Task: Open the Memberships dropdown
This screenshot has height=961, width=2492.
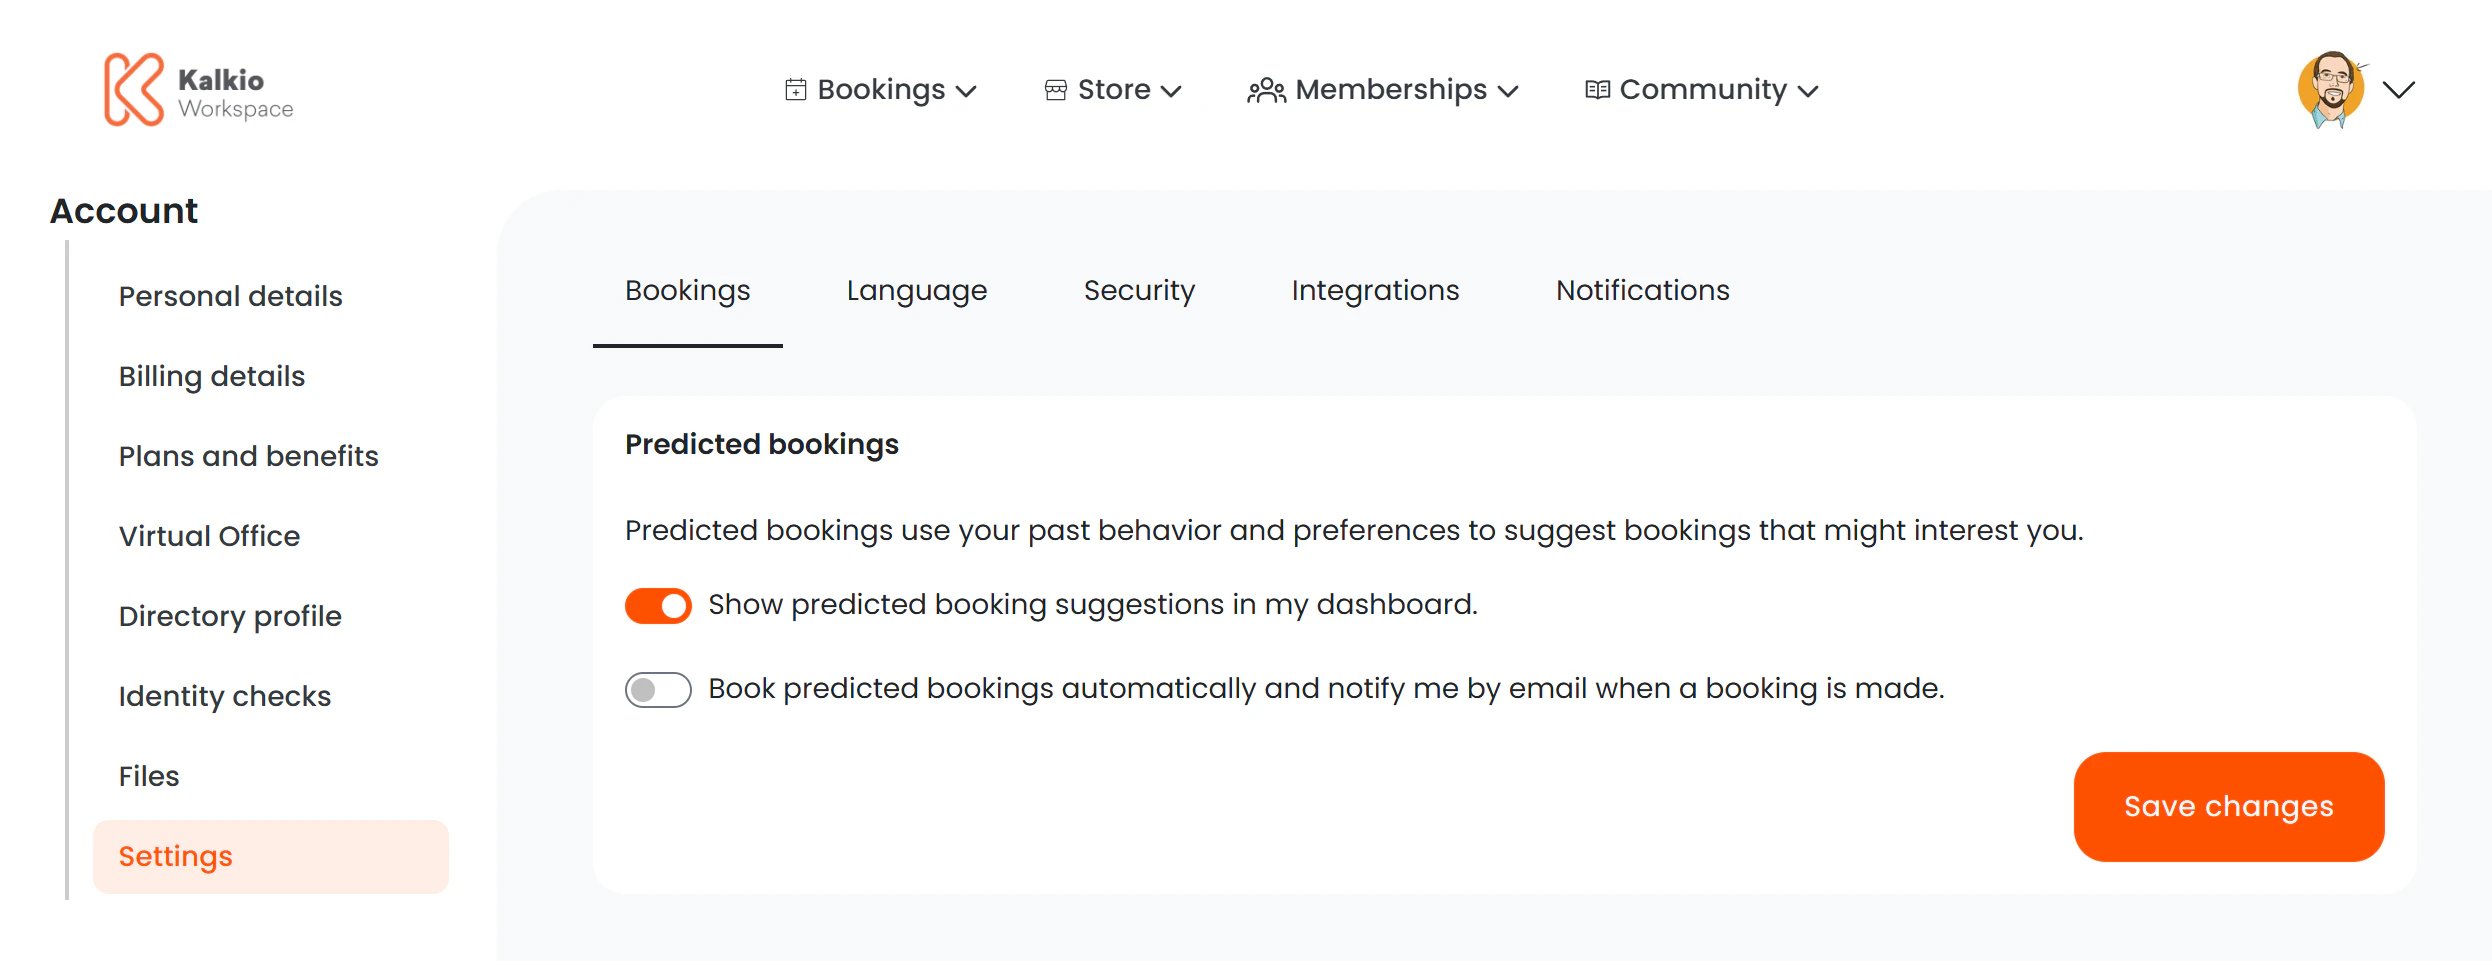Action: pos(1510,91)
